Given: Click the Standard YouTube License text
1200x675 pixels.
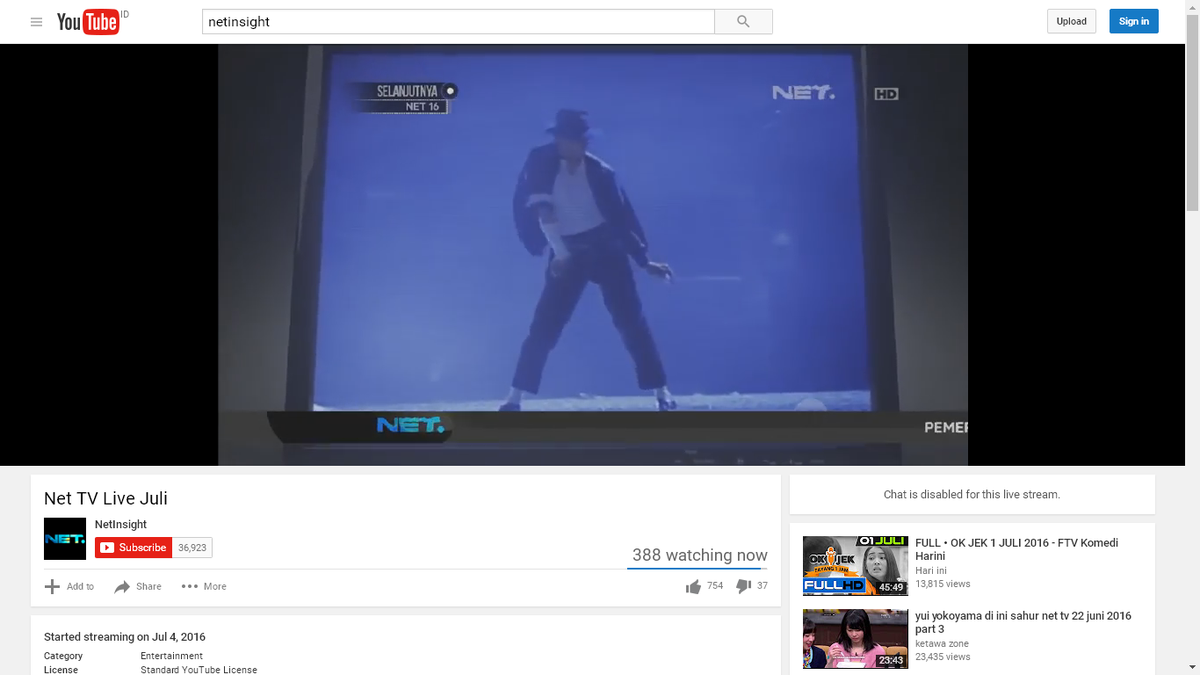Looking at the screenshot, I should point(199,670).
